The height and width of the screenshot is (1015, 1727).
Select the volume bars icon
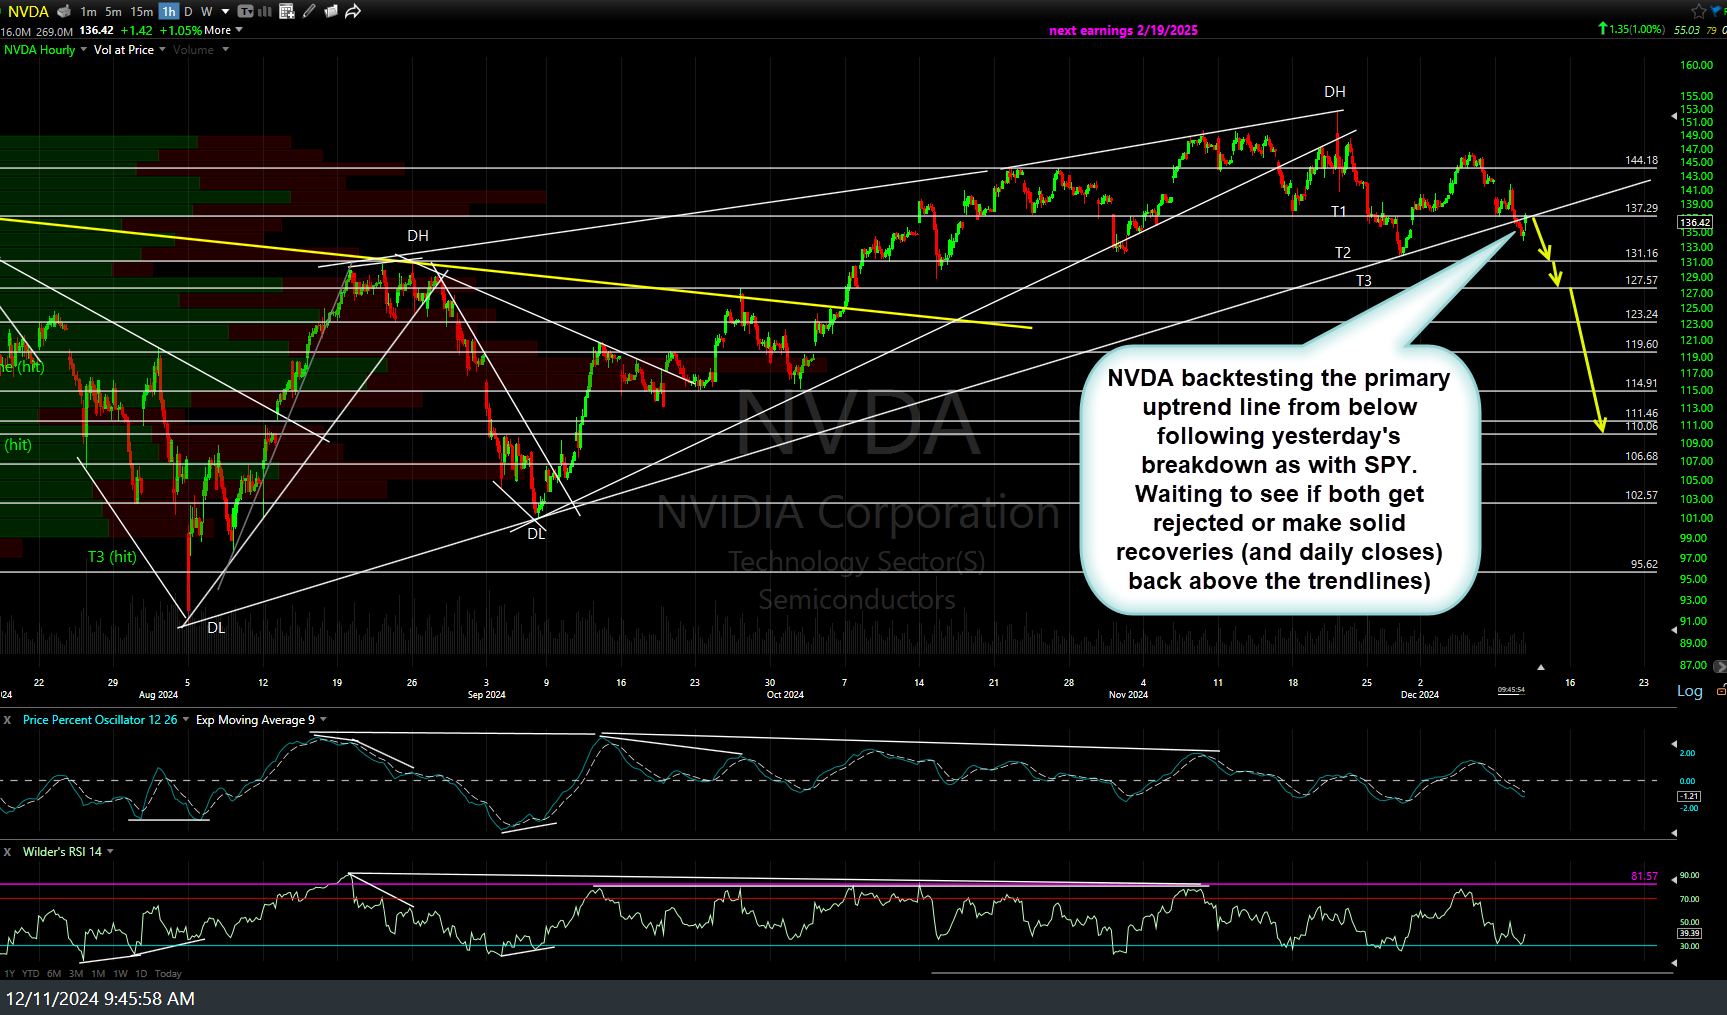point(263,11)
